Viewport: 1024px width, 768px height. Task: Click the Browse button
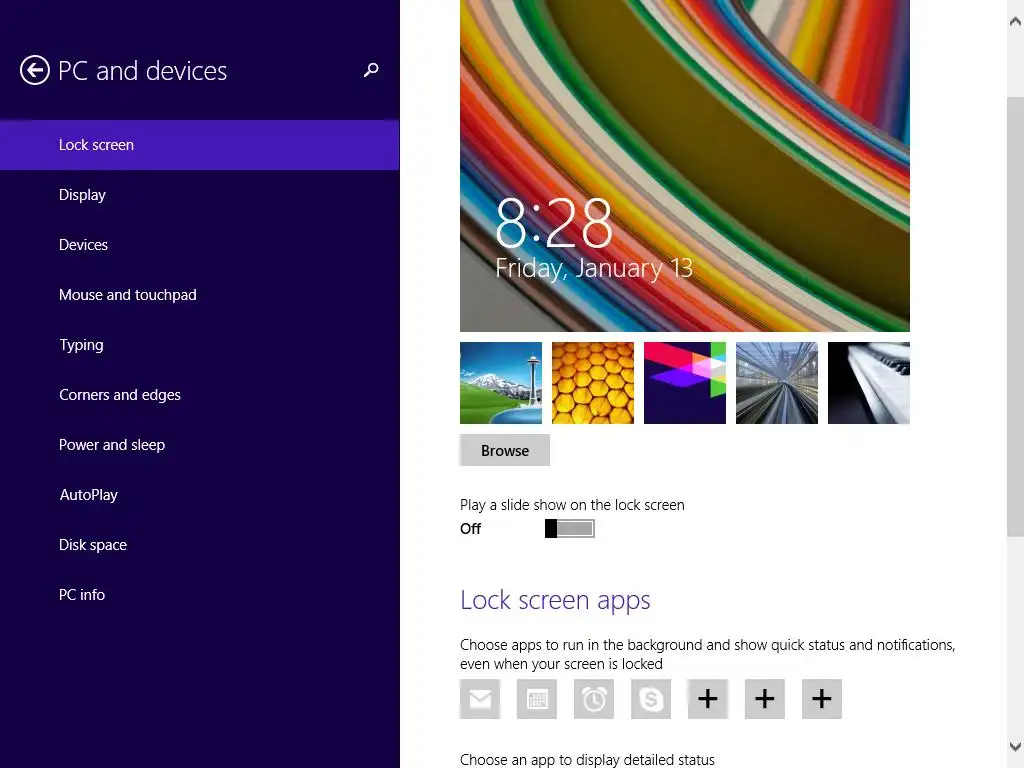(x=505, y=451)
